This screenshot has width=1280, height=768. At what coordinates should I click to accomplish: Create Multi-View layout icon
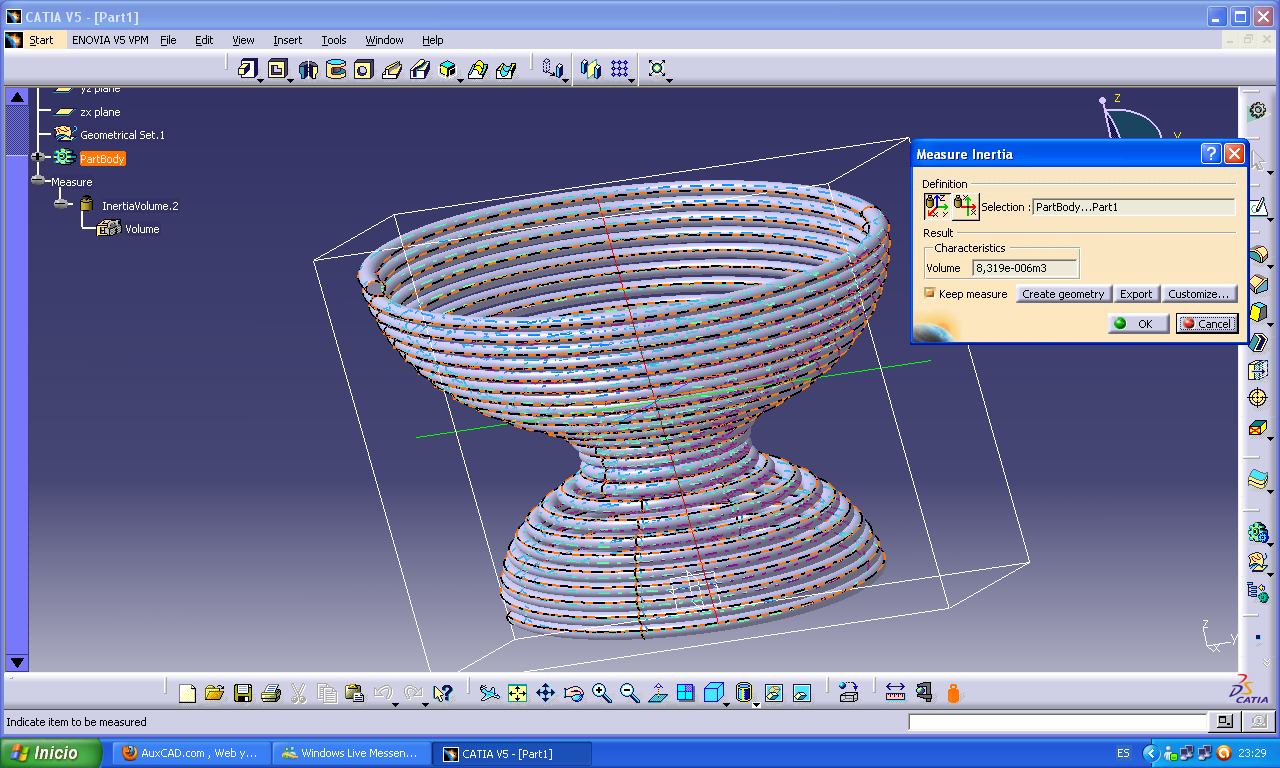[685, 692]
